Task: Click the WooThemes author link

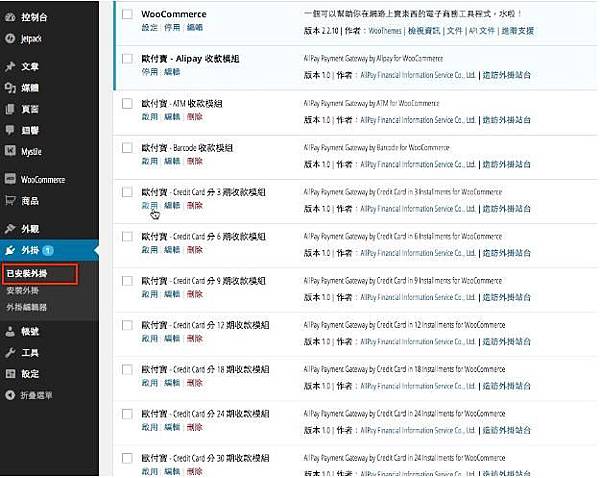Action: pos(385,31)
